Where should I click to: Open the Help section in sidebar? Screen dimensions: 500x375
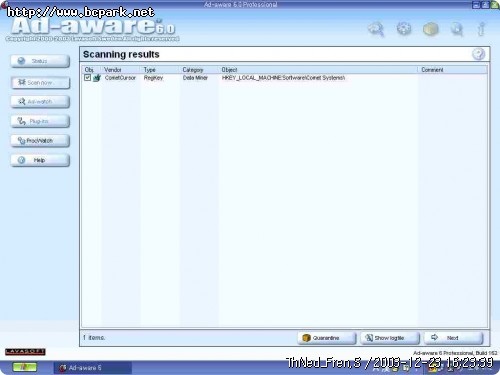coord(40,160)
